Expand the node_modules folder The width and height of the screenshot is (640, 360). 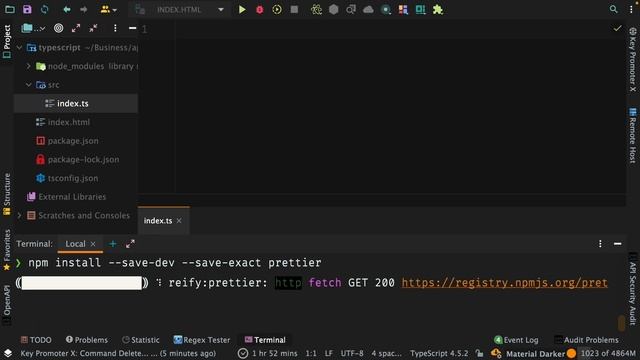coord(29,66)
